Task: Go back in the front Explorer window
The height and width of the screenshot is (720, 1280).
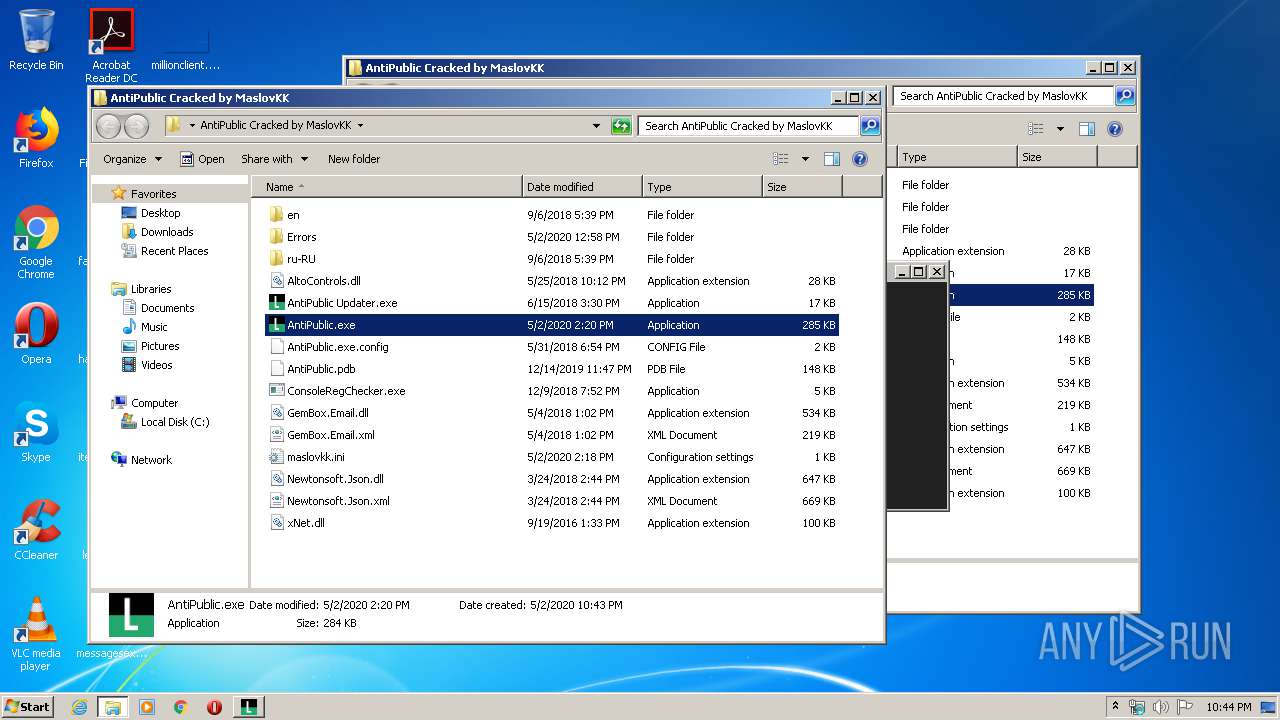Action: (x=109, y=126)
